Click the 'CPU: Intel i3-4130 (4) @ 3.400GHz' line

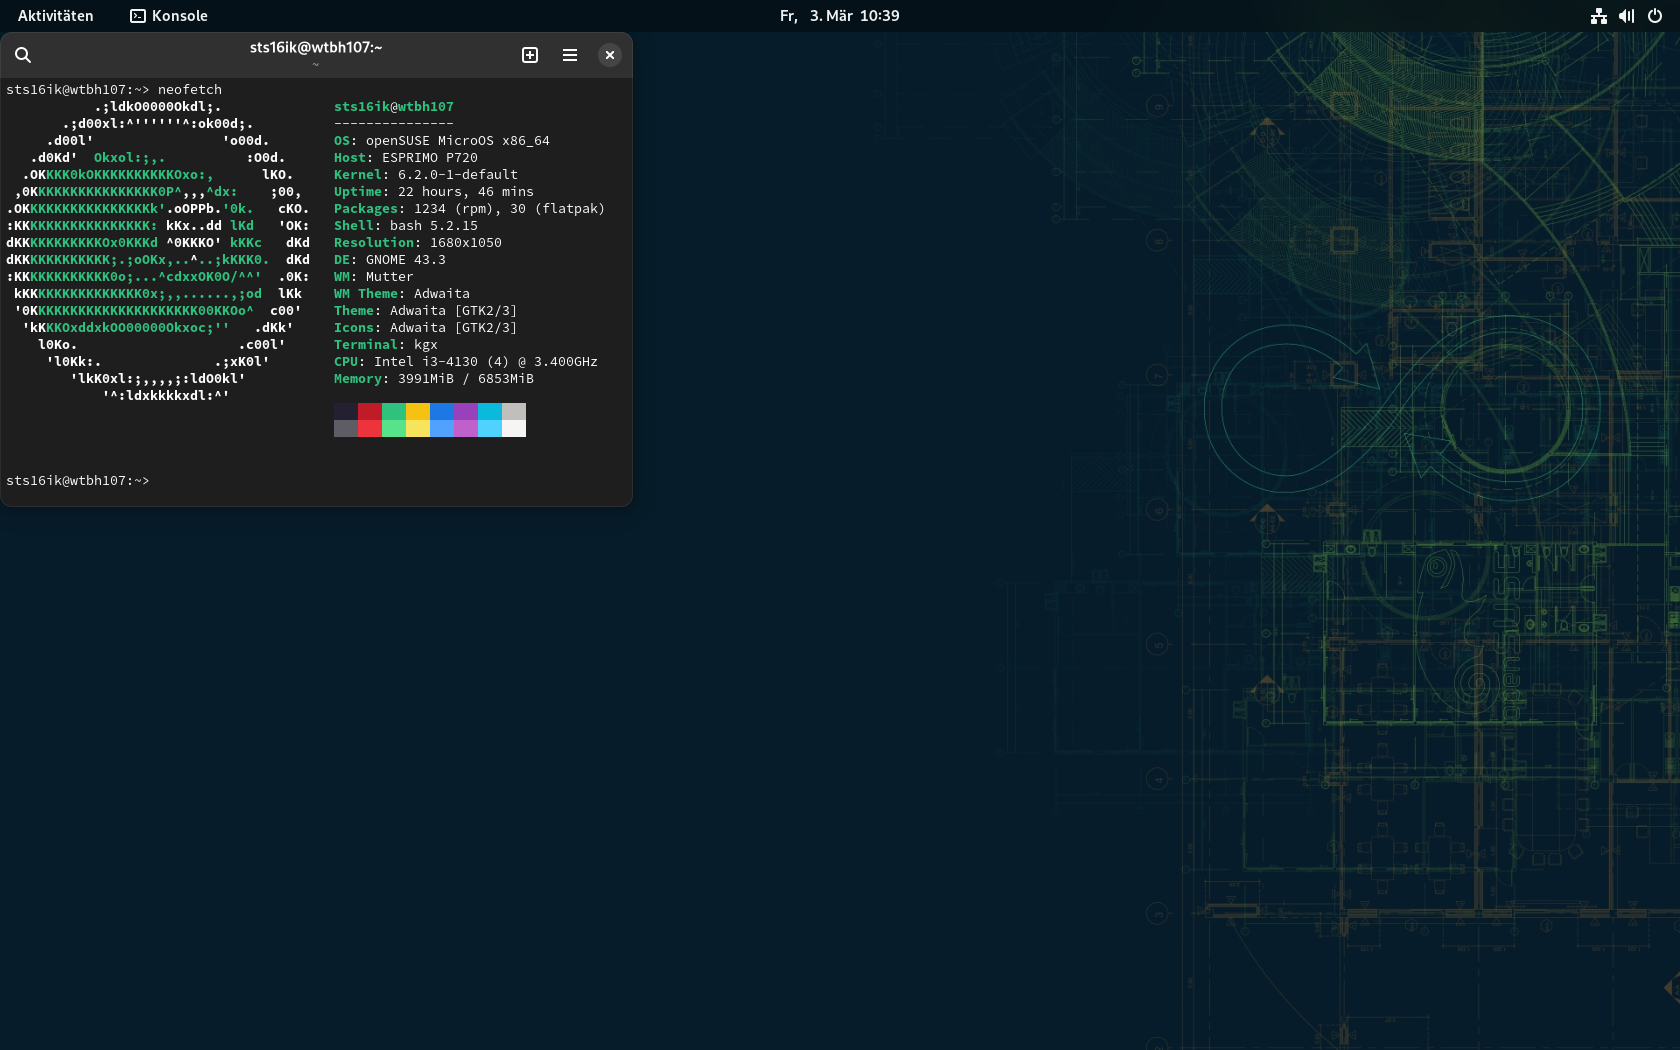(x=466, y=362)
